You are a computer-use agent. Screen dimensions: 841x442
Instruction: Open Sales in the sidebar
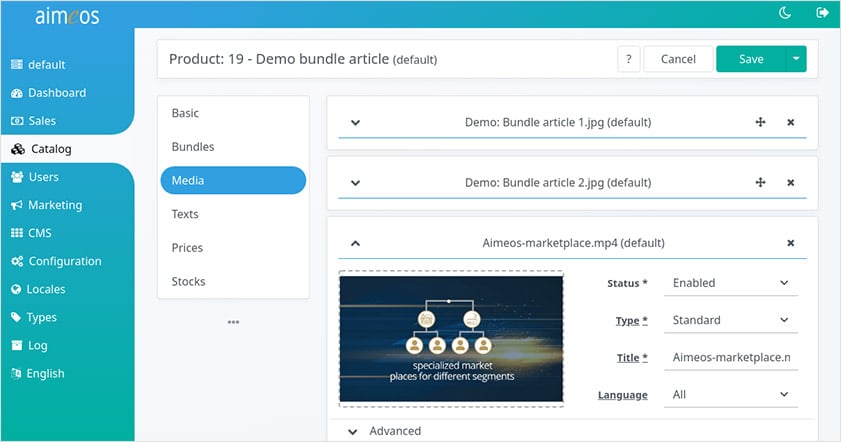(x=33, y=121)
